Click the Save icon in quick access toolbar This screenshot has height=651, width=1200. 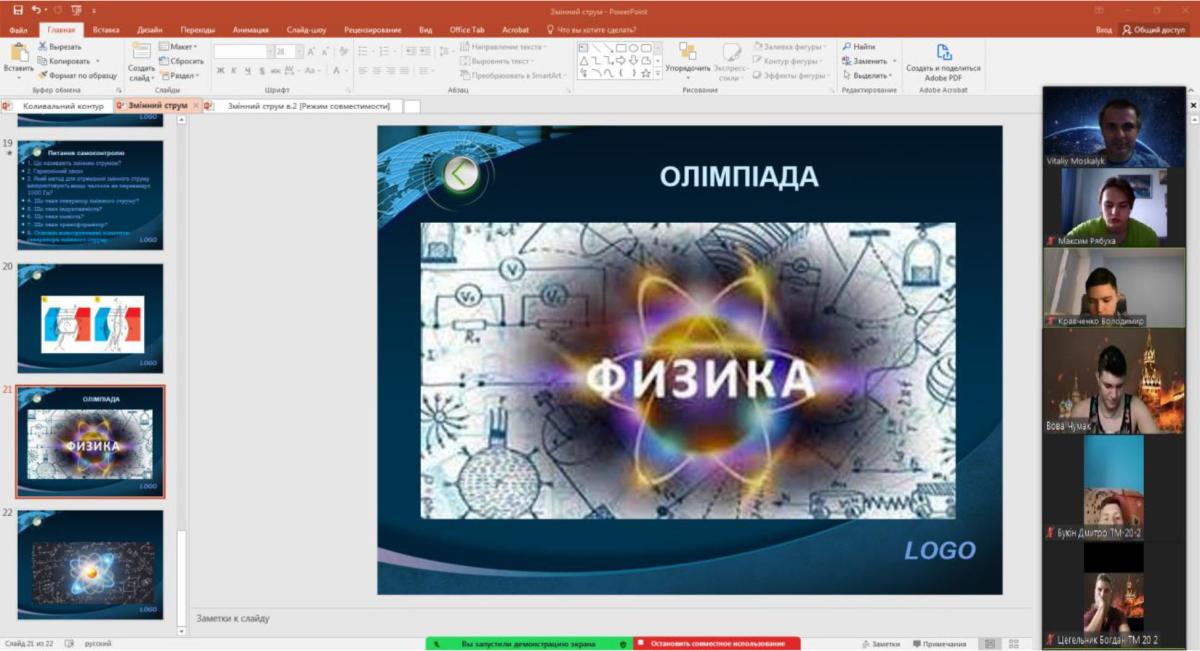pyautogui.click(x=17, y=10)
